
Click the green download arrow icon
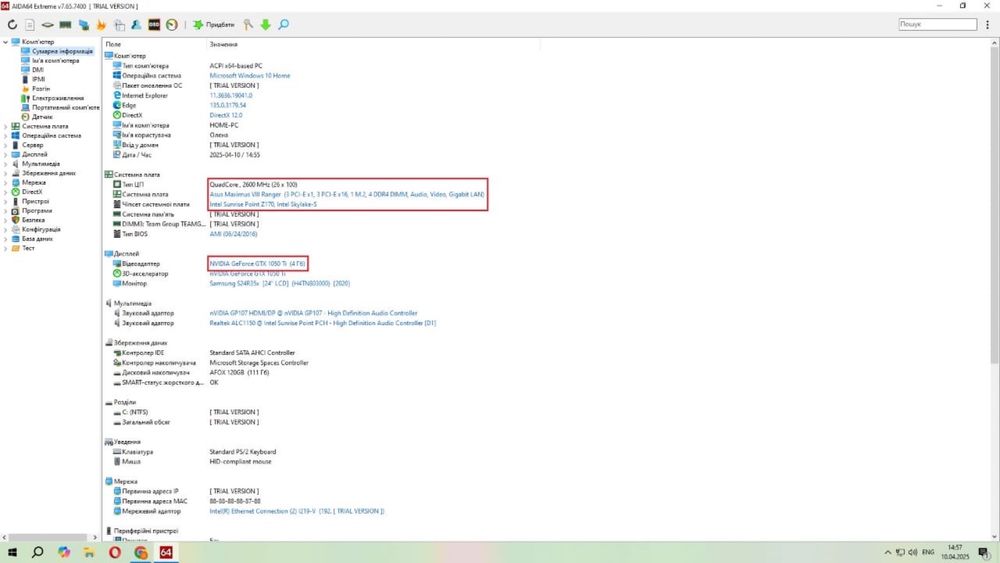[x=266, y=24]
